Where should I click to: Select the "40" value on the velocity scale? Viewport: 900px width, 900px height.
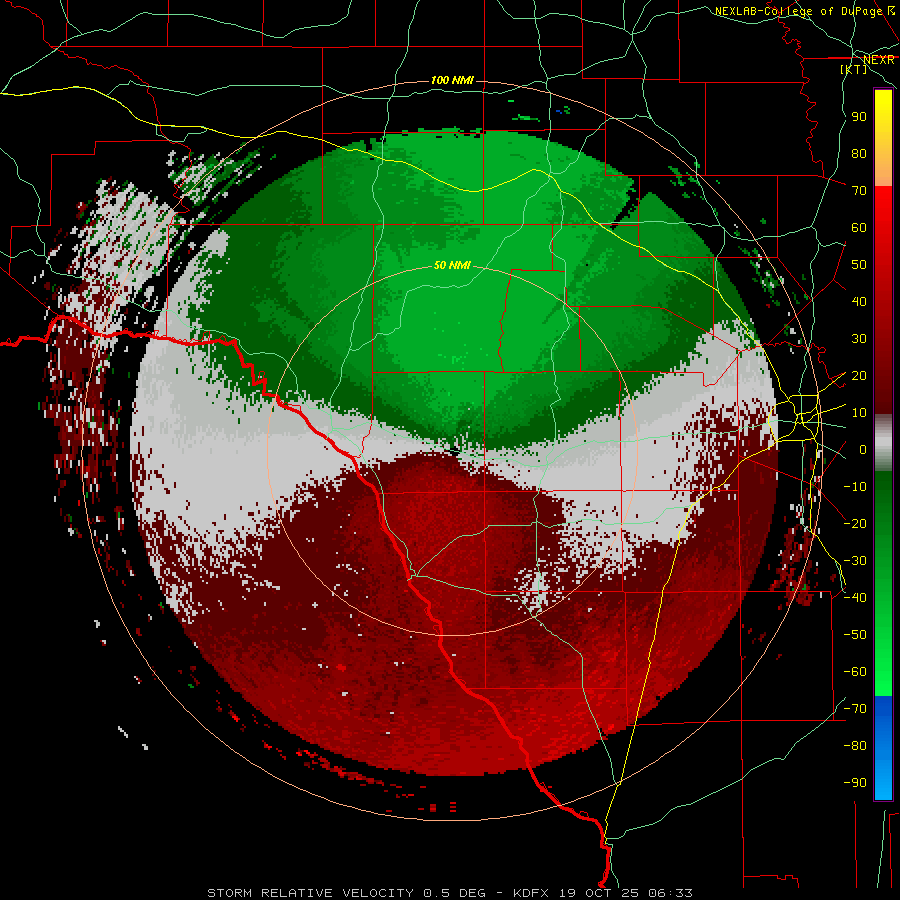coord(859,302)
